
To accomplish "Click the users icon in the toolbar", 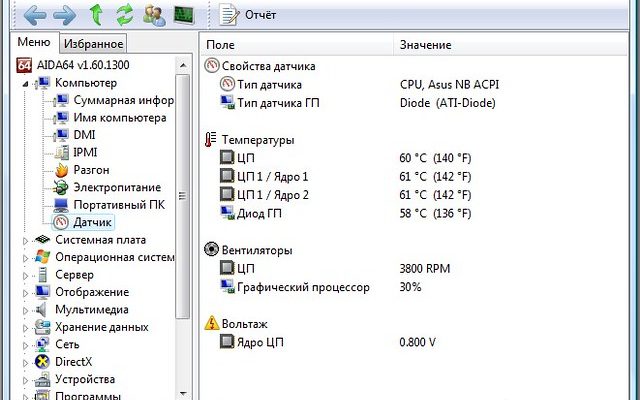I will point(154,15).
